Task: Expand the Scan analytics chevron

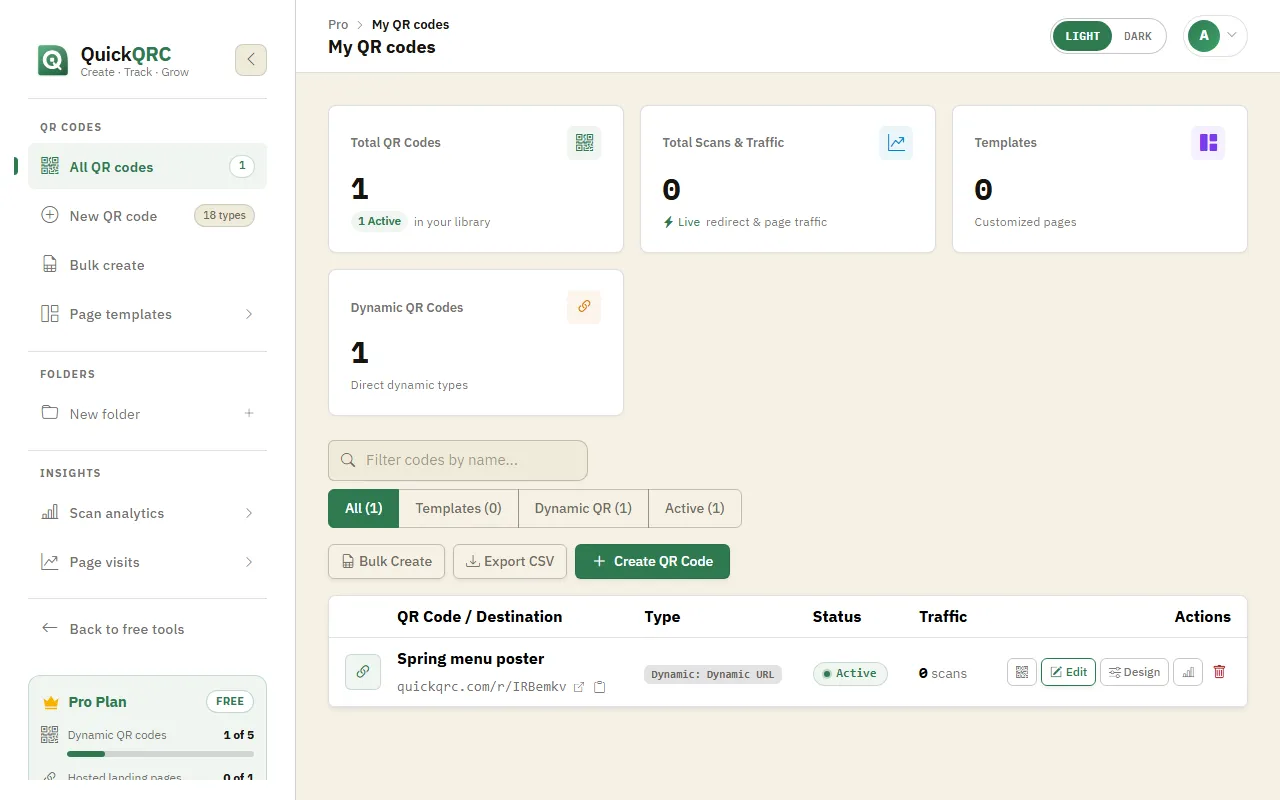Action: point(249,513)
